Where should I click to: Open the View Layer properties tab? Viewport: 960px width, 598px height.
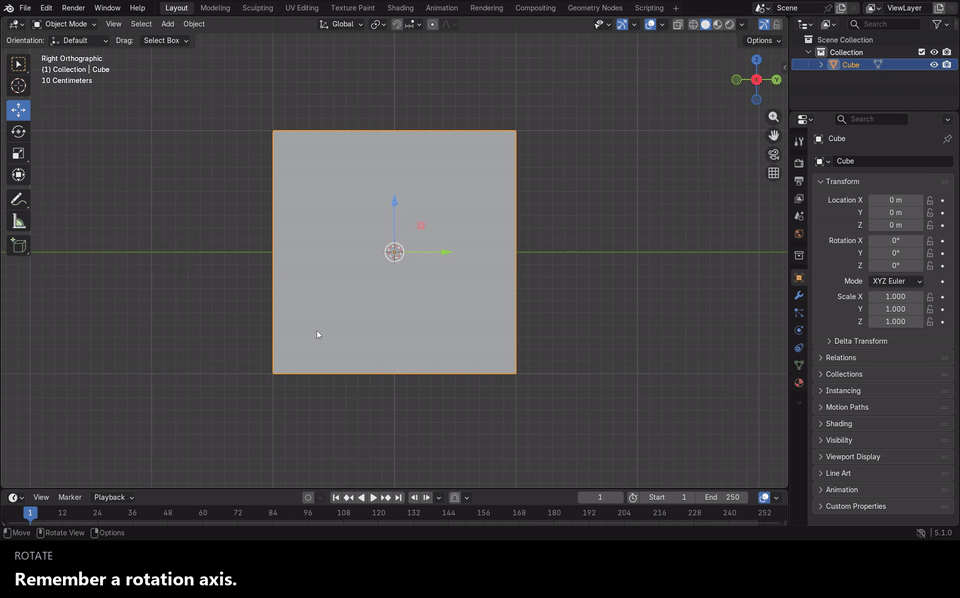pos(799,198)
